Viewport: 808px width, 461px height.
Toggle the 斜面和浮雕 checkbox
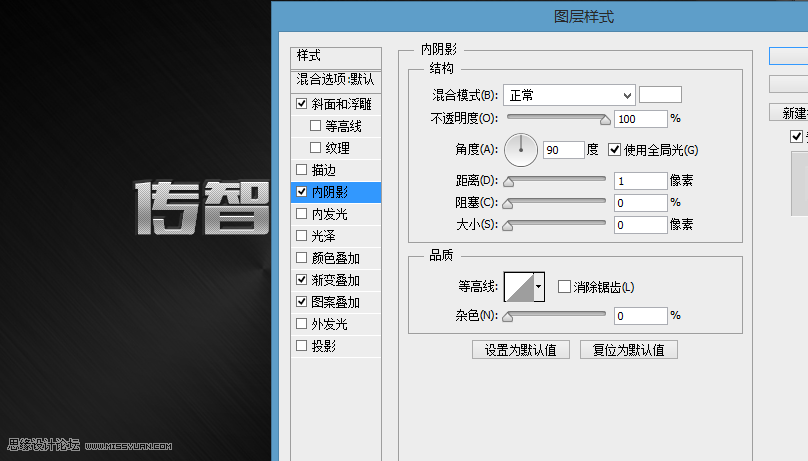coord(301,104)
